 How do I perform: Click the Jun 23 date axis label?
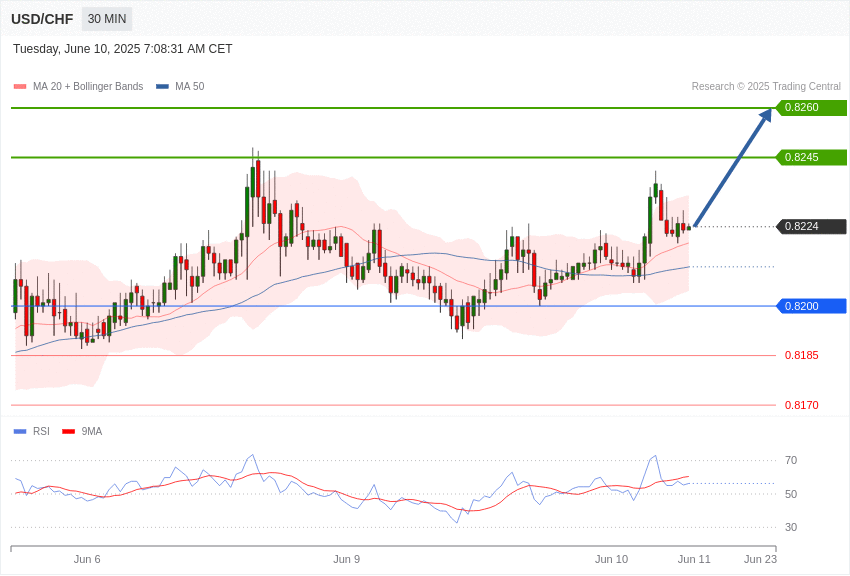[760, 559]
